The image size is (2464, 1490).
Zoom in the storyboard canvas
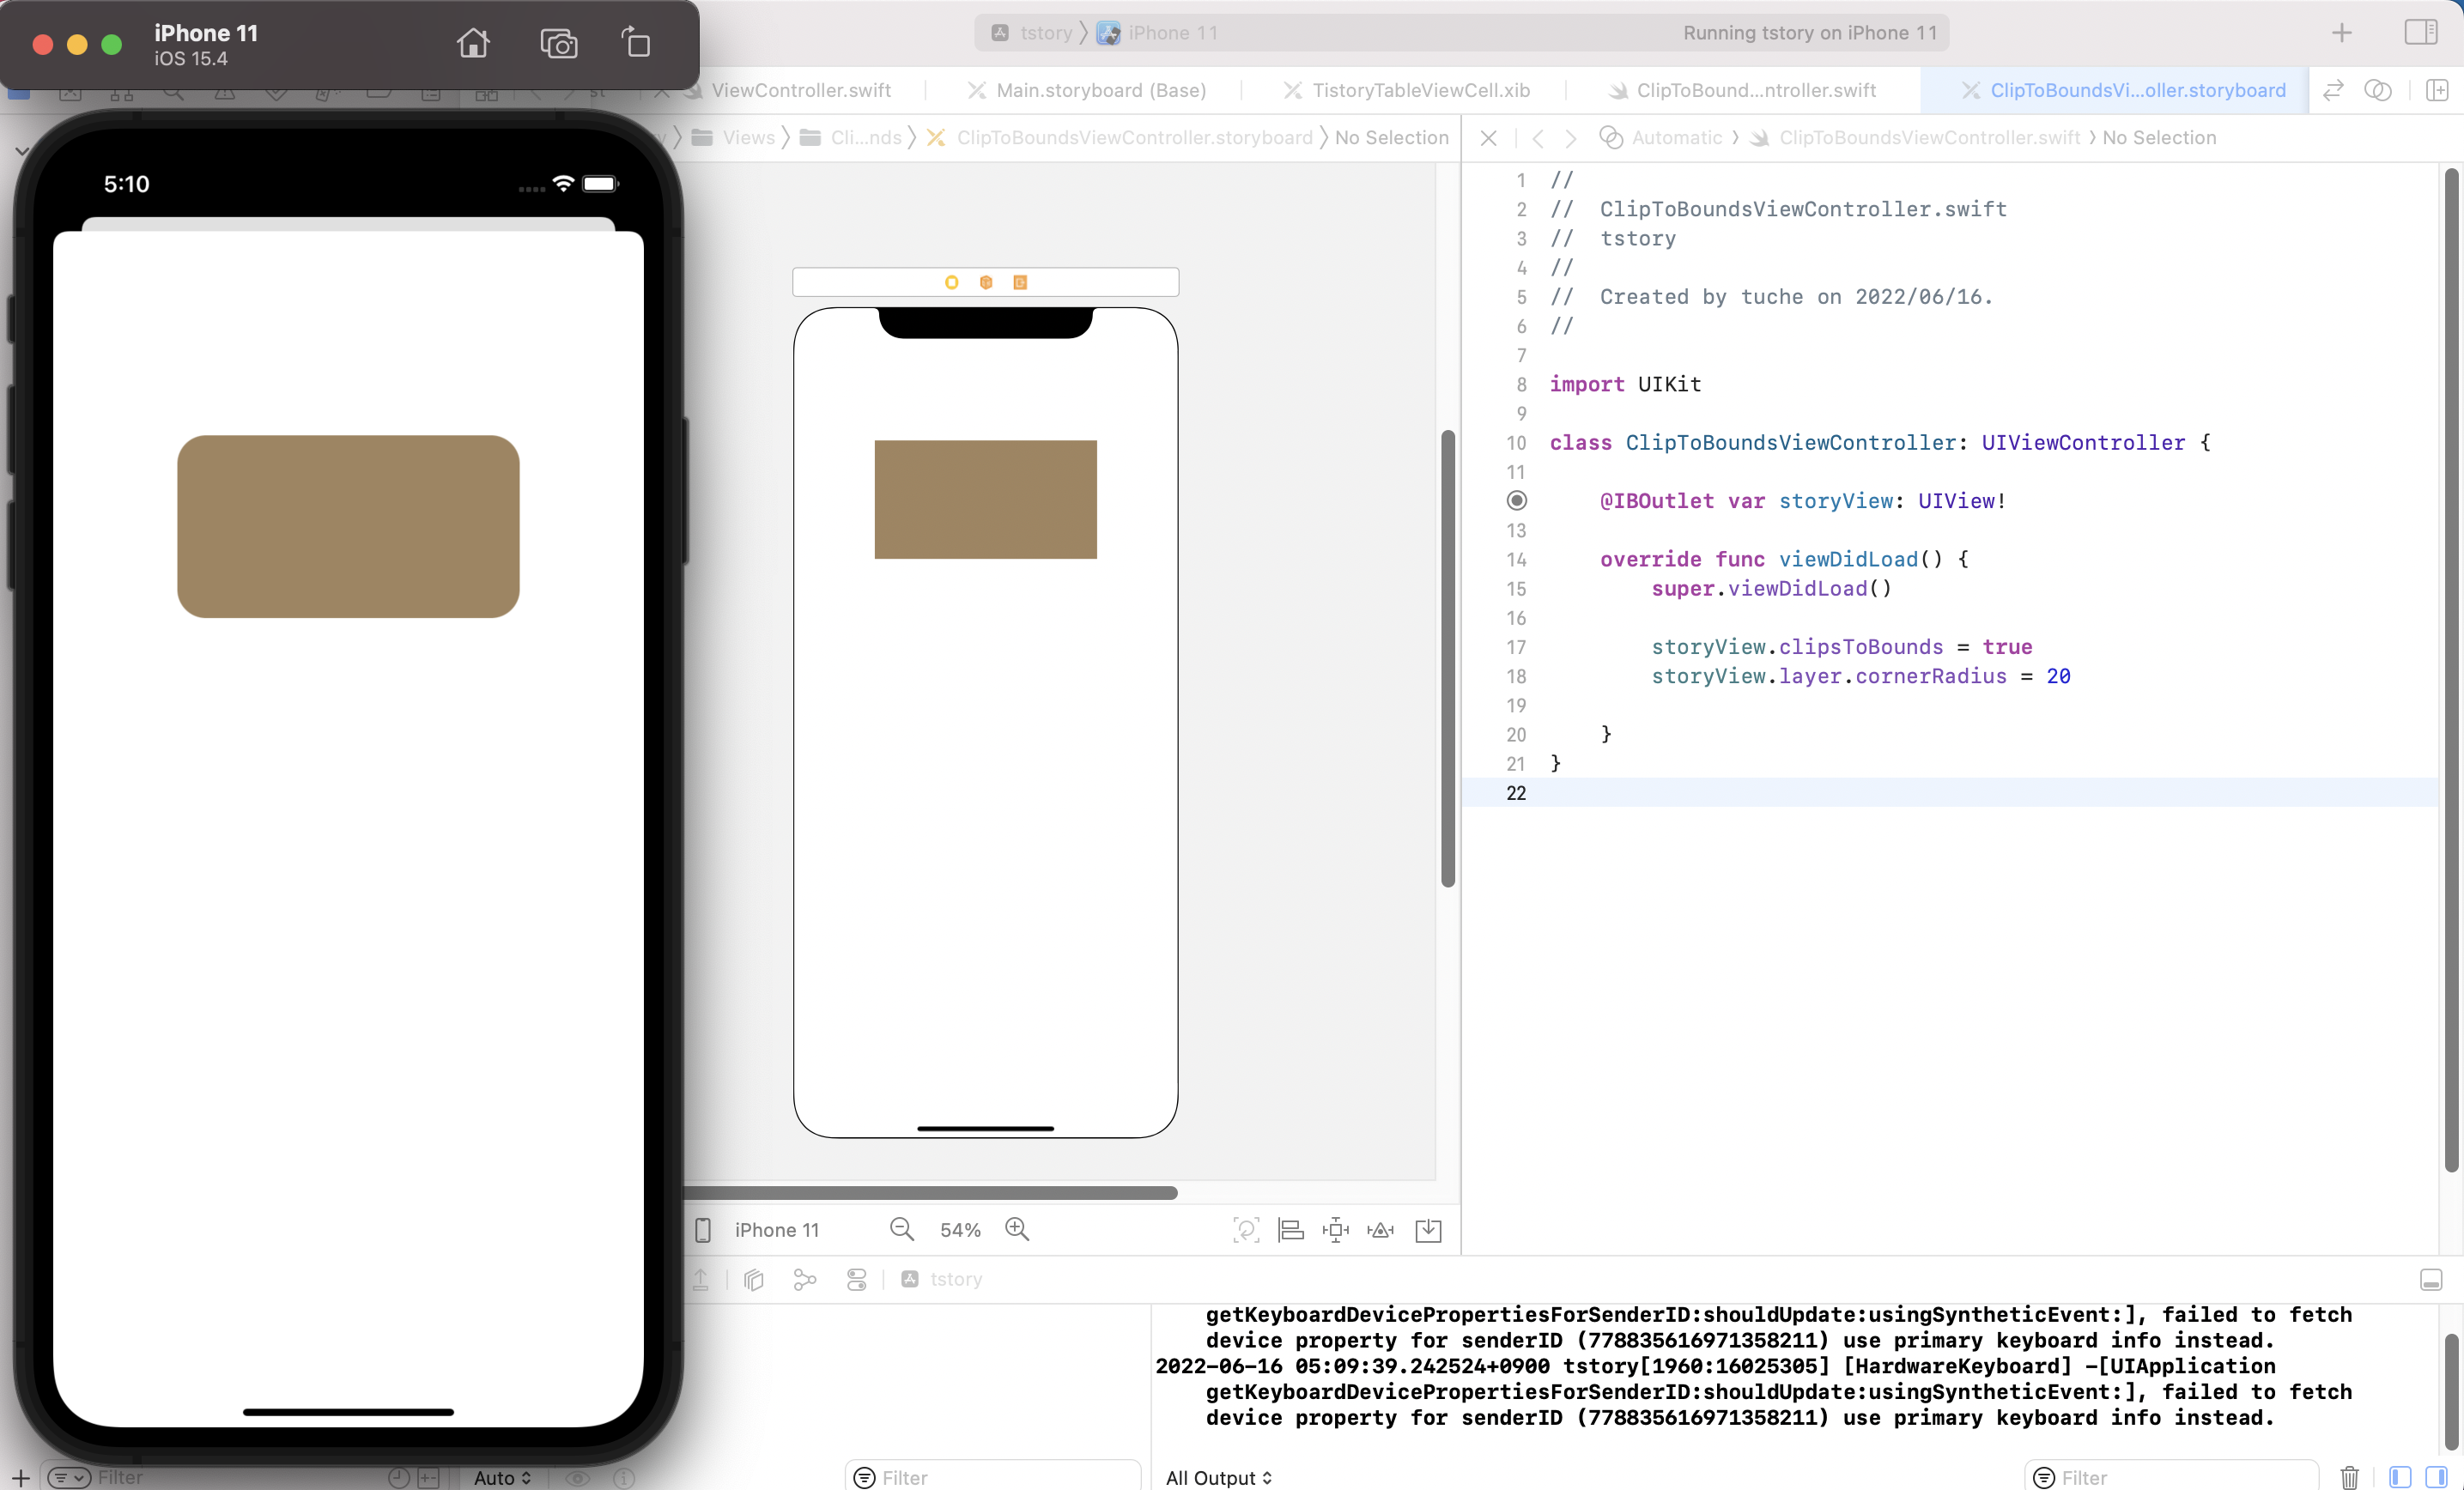pyautogui.click(x=1017, y=1229)
